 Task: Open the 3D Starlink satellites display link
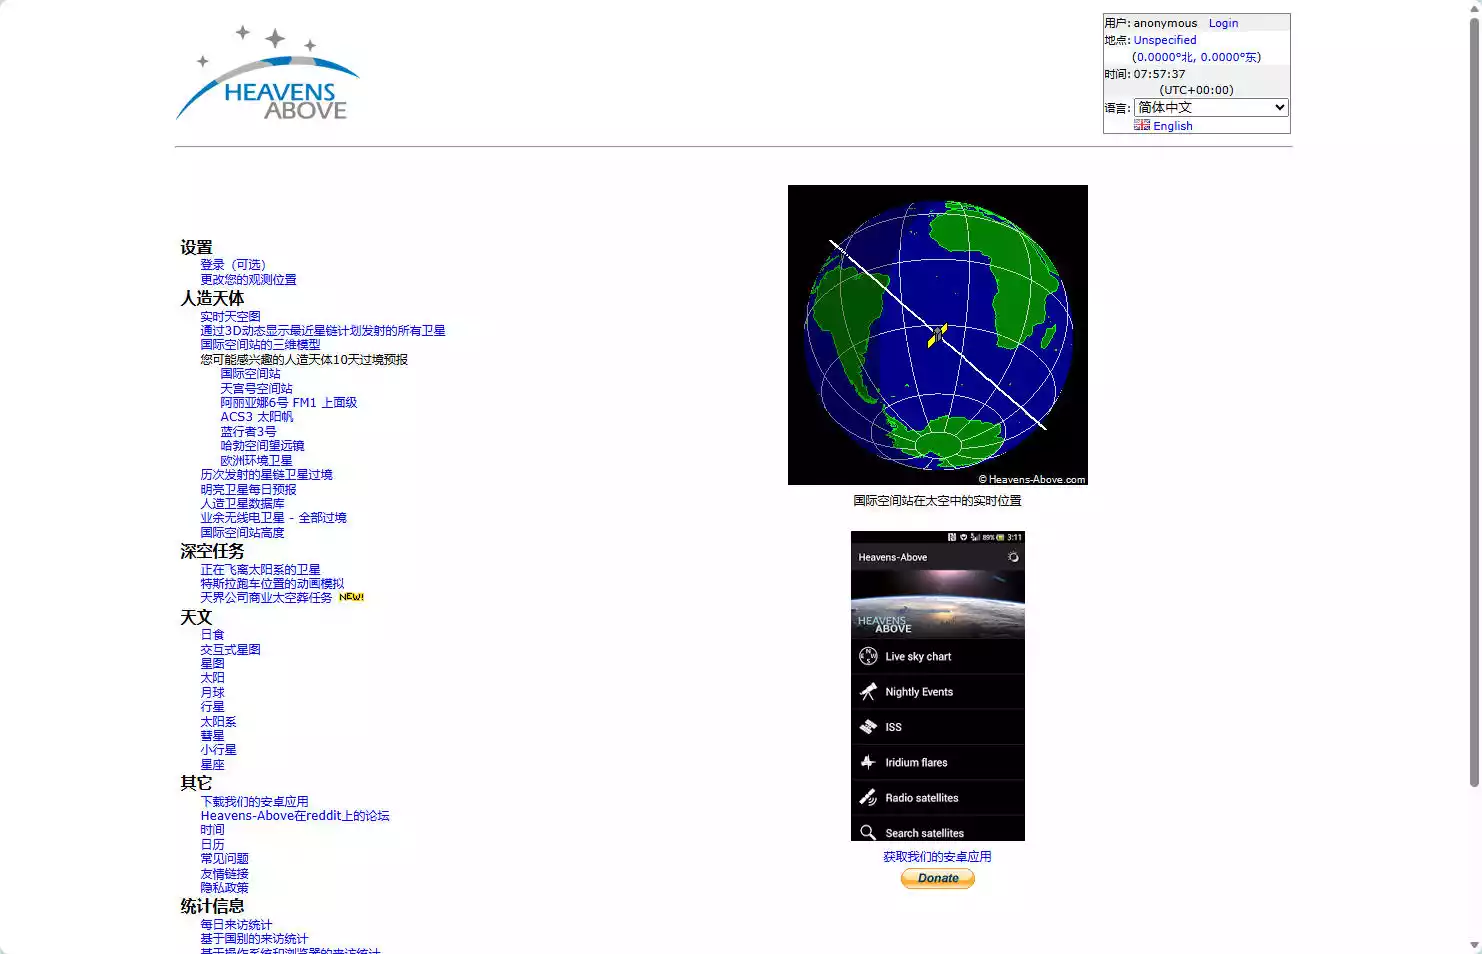[323, 331]
